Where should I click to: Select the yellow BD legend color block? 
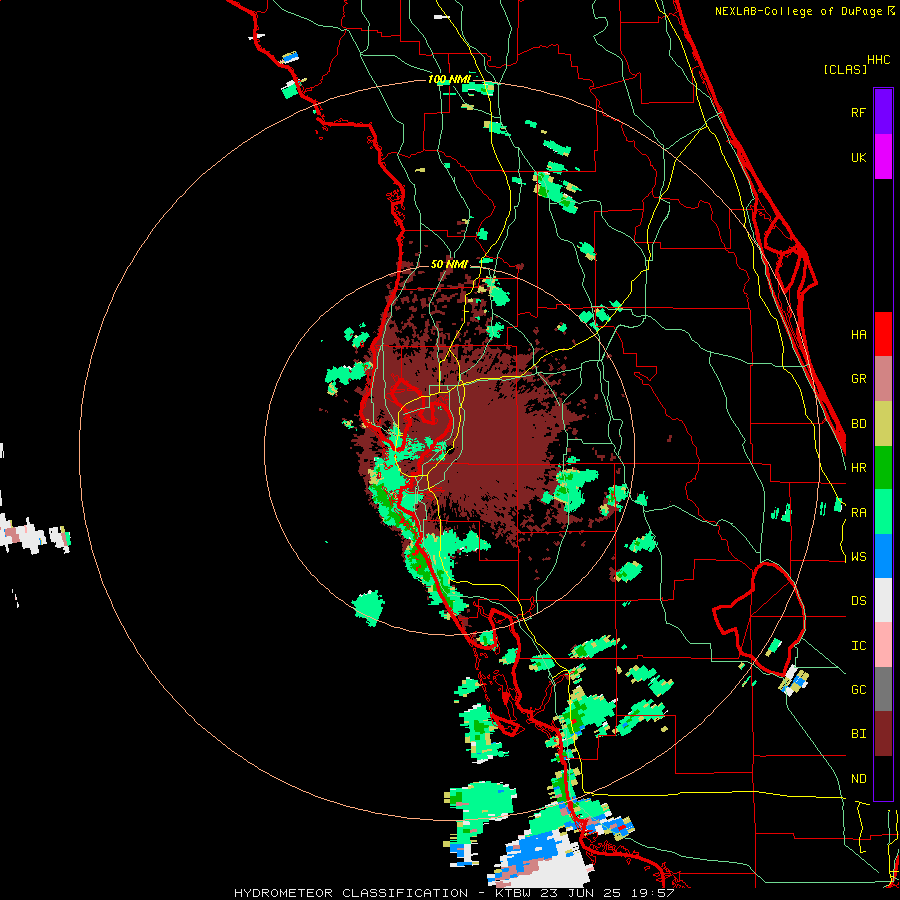tap(883, 424)
